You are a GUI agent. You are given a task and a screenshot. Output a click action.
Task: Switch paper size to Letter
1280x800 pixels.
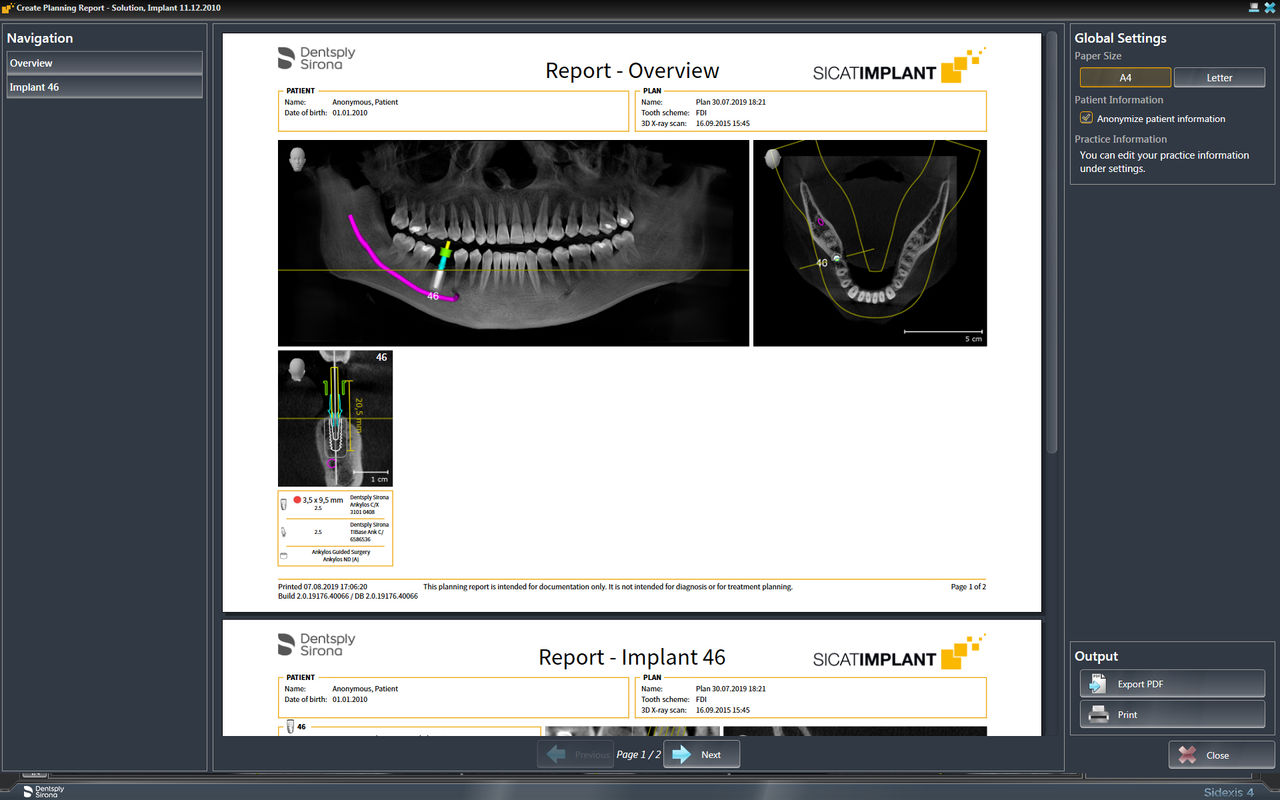click(x=1219, y=76)
